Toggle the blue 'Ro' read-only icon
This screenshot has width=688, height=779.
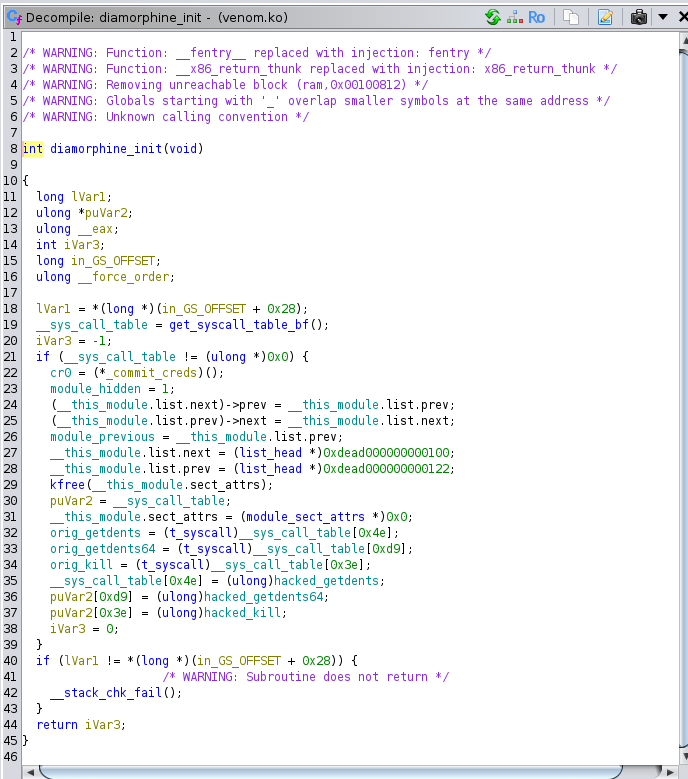pyautogui.click(x=536, y=18)
